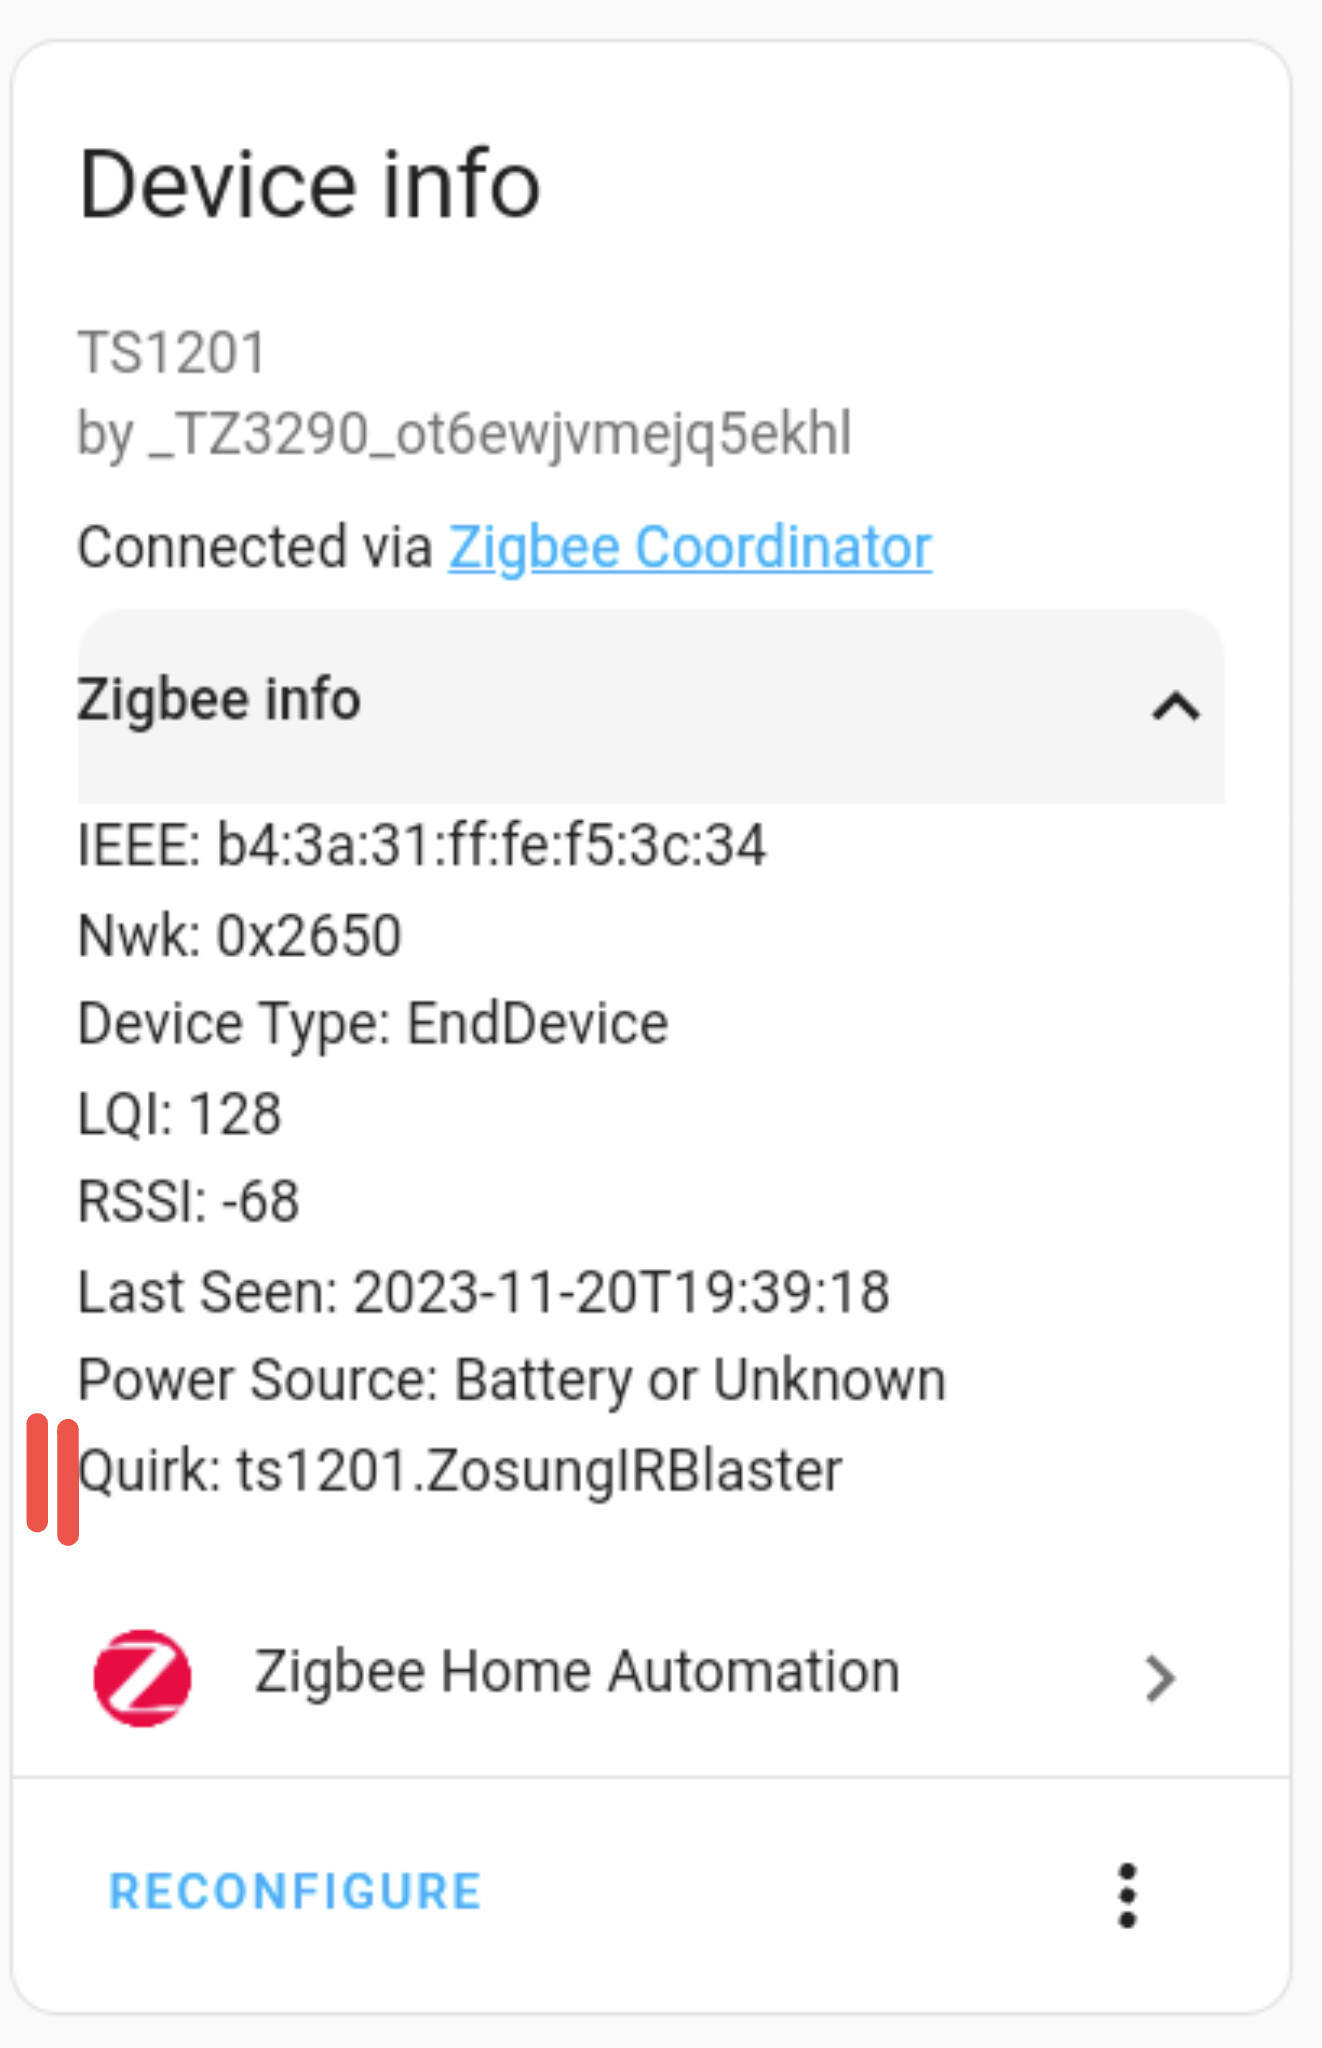
Task: Select the Power Source line
Action: 510,1378
